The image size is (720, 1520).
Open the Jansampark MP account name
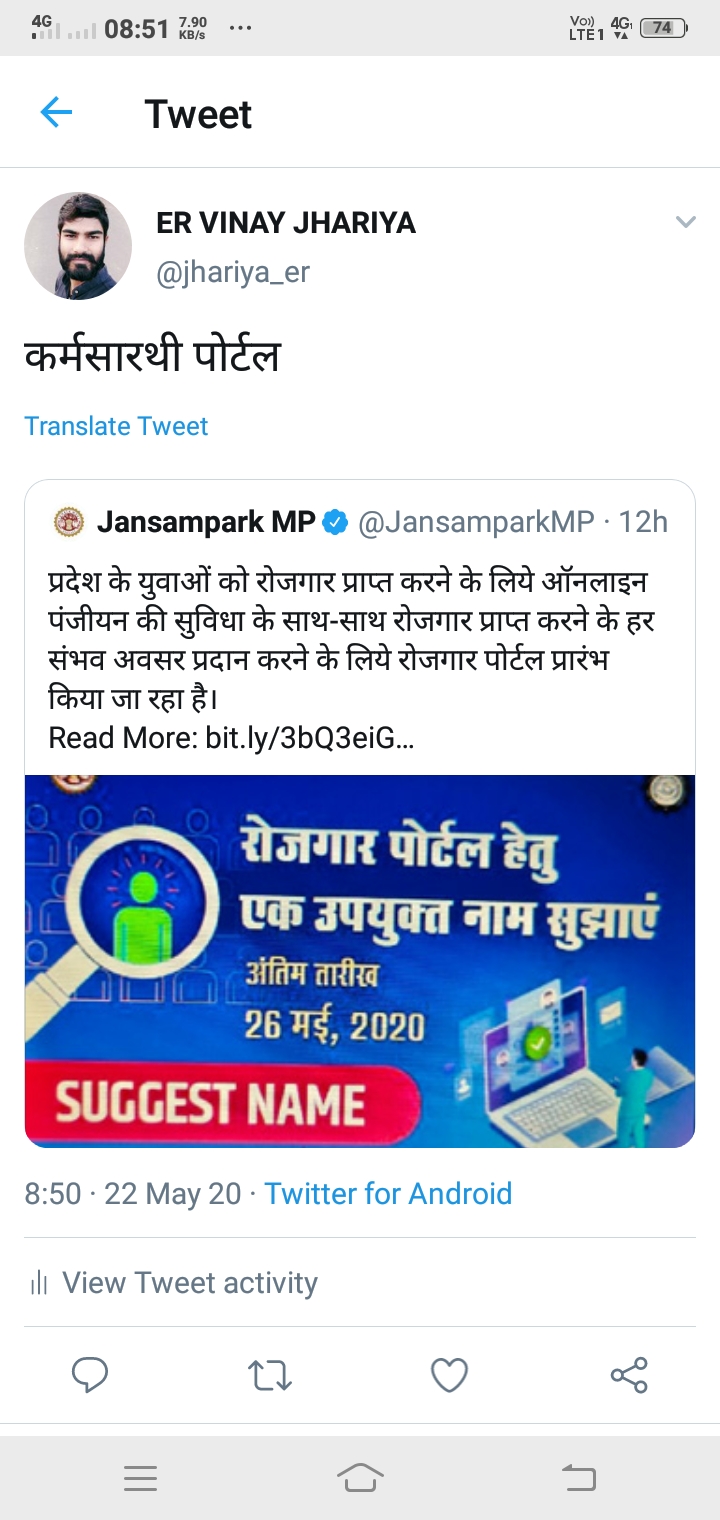(x=206, y=522)
